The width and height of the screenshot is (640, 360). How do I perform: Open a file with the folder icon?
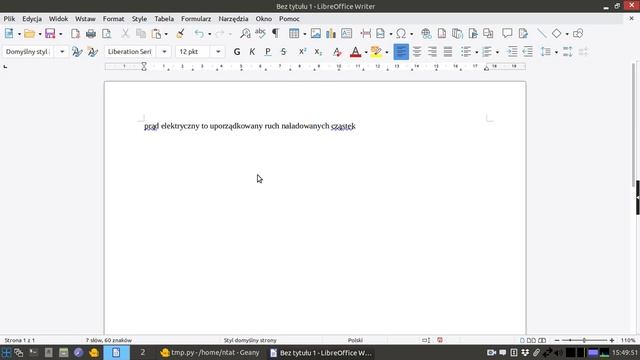(x=29, y=33)
